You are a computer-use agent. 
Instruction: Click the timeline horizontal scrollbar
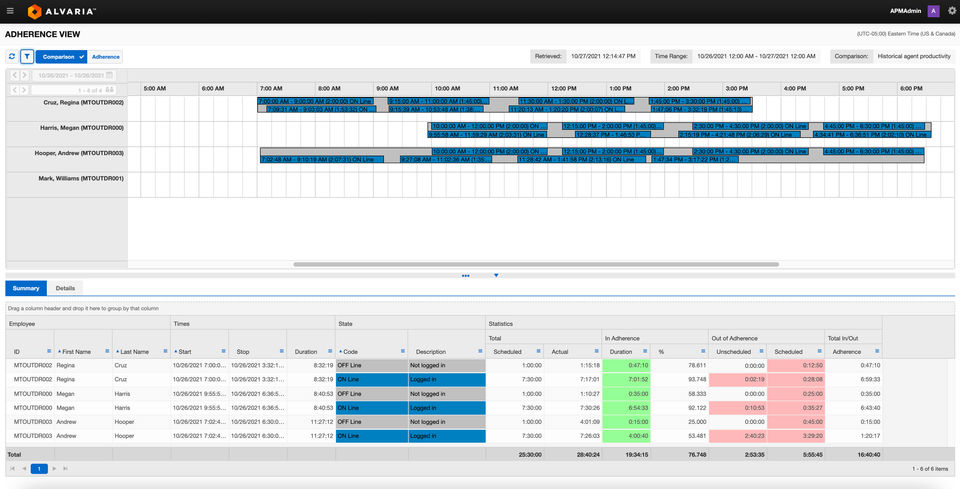pos(536,264)
